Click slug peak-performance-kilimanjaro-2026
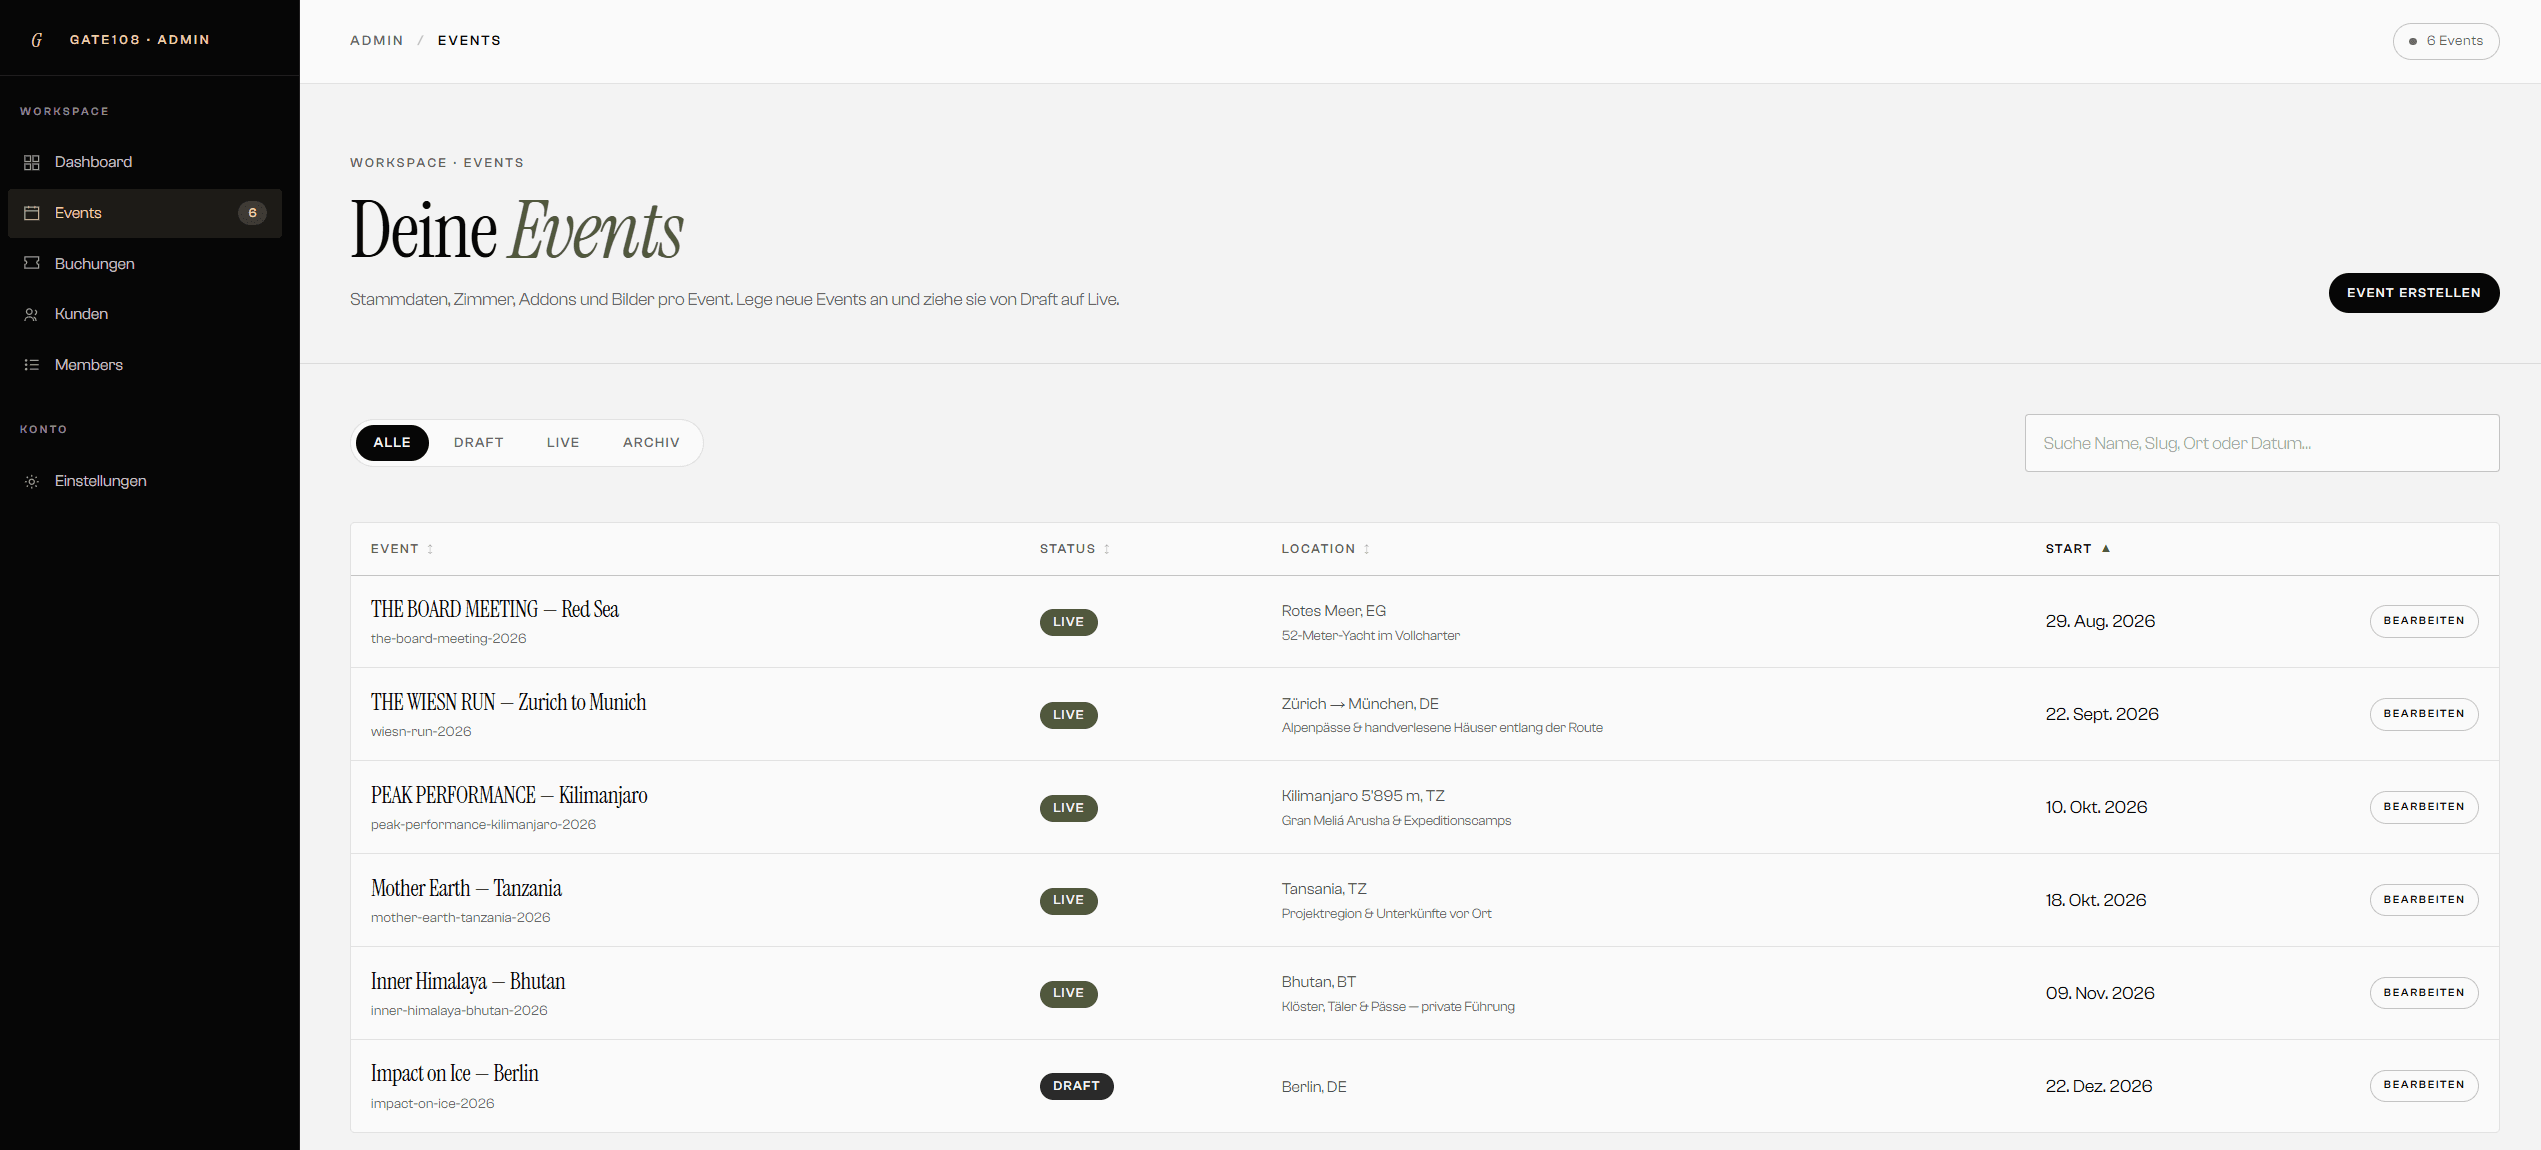Image resolution: width=2541 pixels, height=1150 pixels. coord(483,825)
